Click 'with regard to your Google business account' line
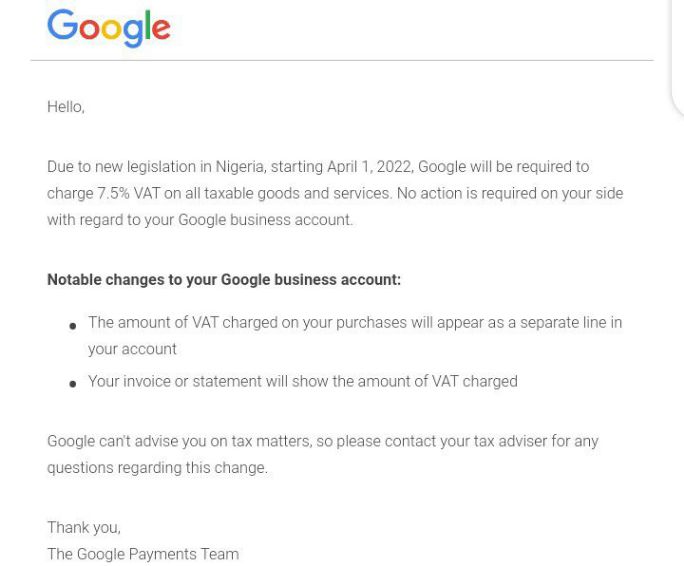Viewport: 684px width, 566px height. tap(200, 220)
